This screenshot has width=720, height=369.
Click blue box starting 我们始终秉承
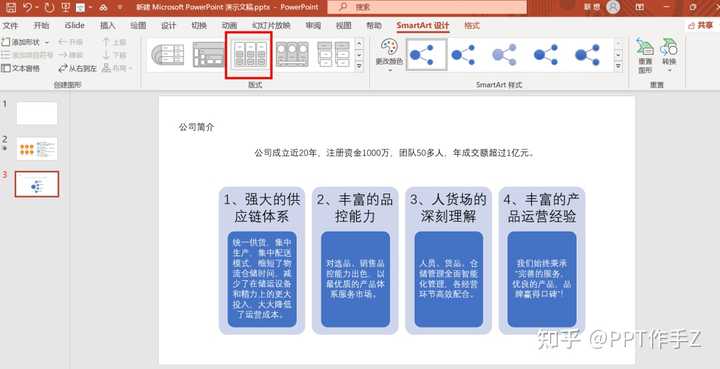[x=542, y=279]
